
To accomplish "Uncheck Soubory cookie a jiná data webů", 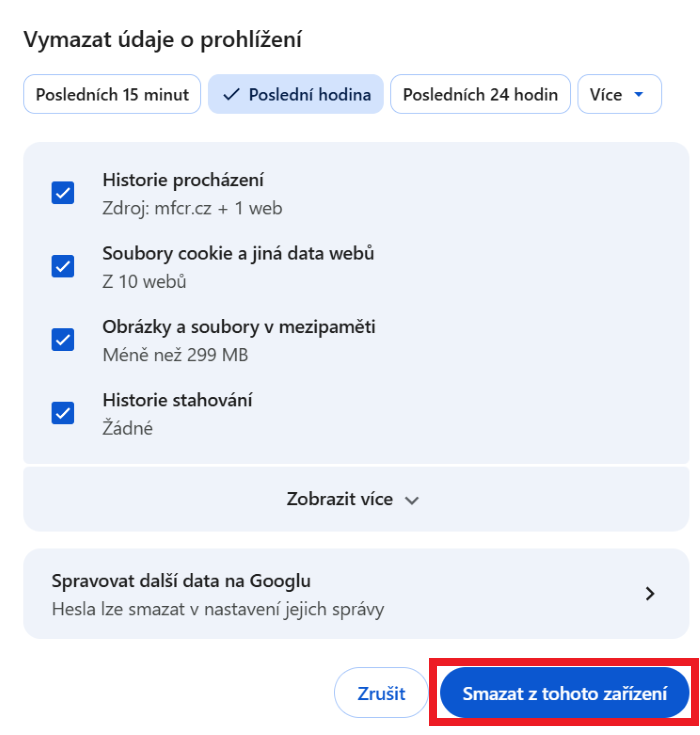I will (x=63, y=266).
